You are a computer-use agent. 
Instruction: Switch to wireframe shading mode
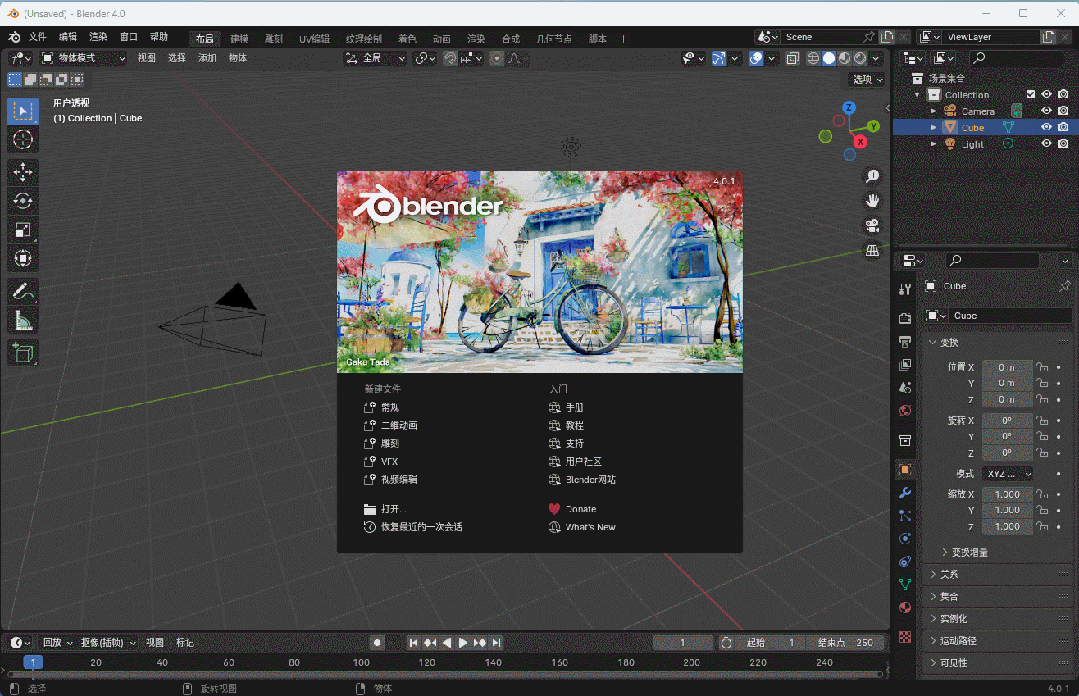[813, 59]
